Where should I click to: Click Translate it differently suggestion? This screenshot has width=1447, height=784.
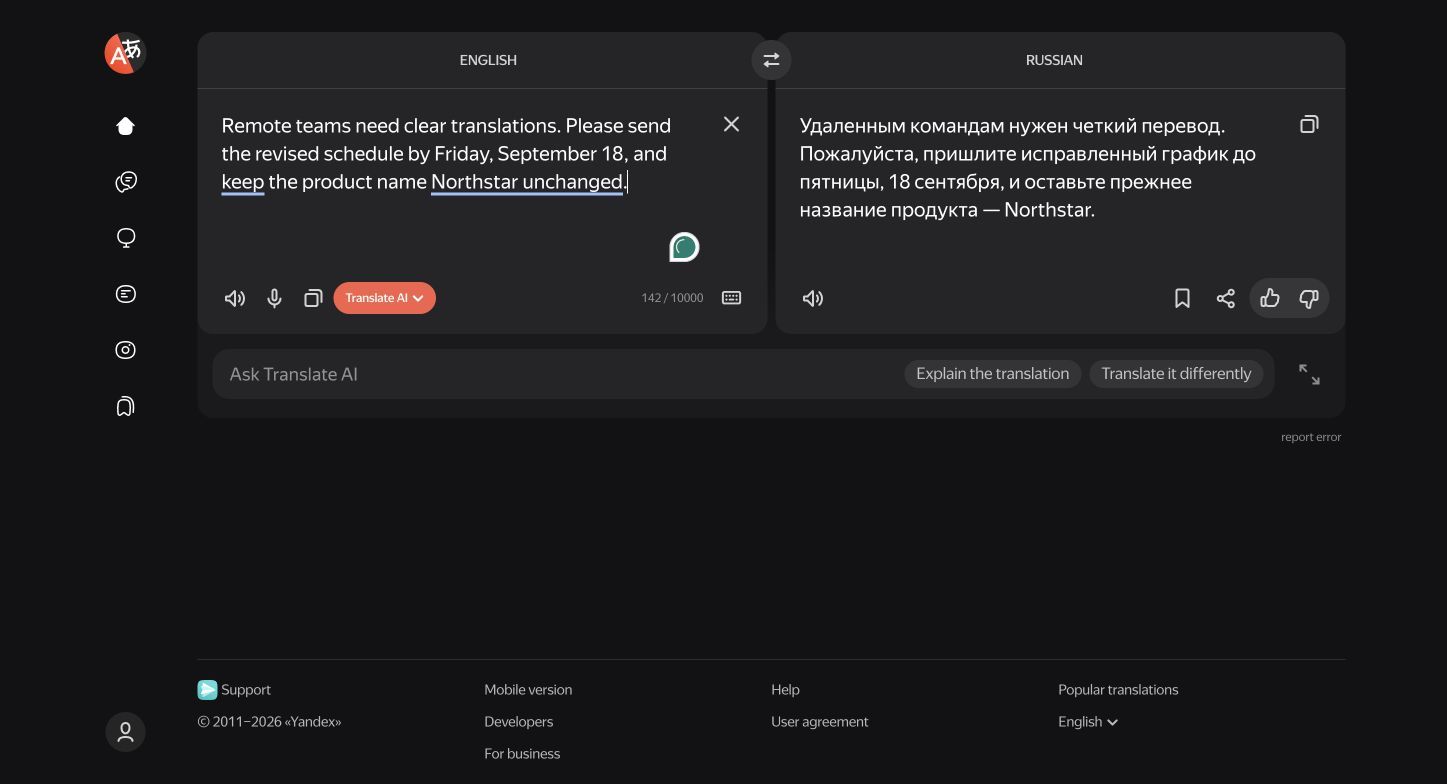coord(1176,374)
